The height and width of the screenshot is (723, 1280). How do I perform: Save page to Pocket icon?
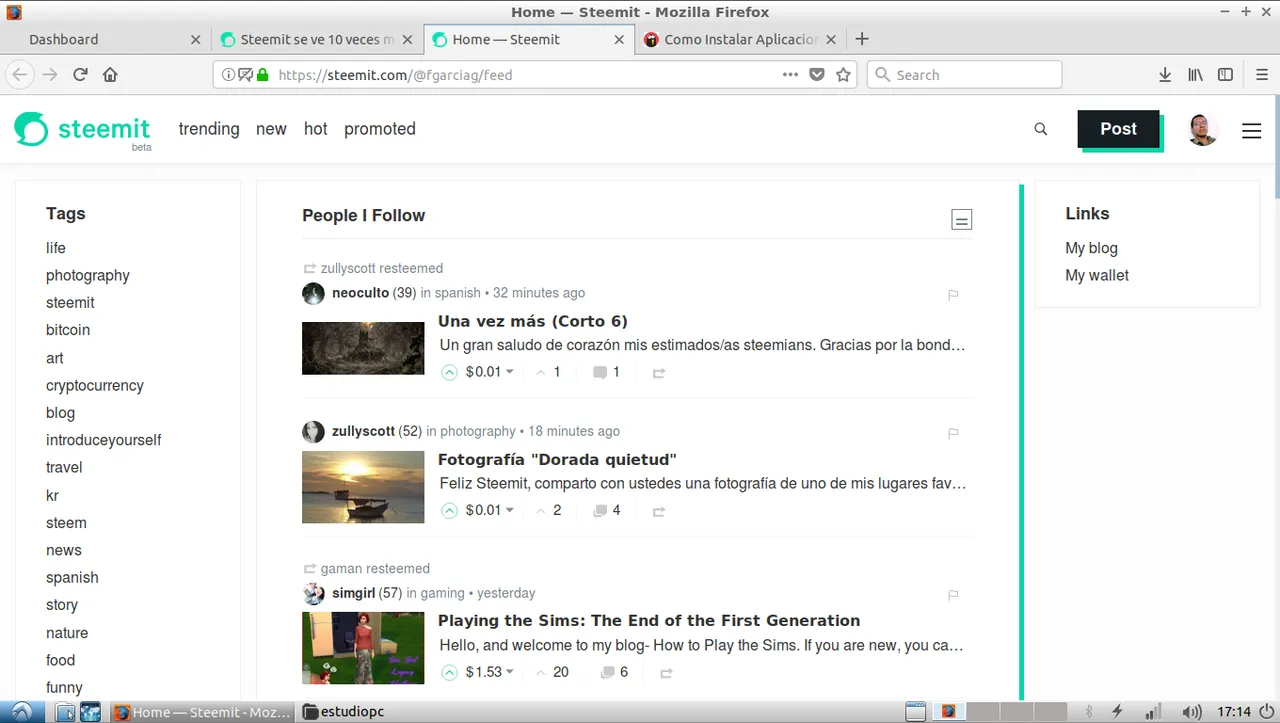pyautogui.click(x=817, y=75)
